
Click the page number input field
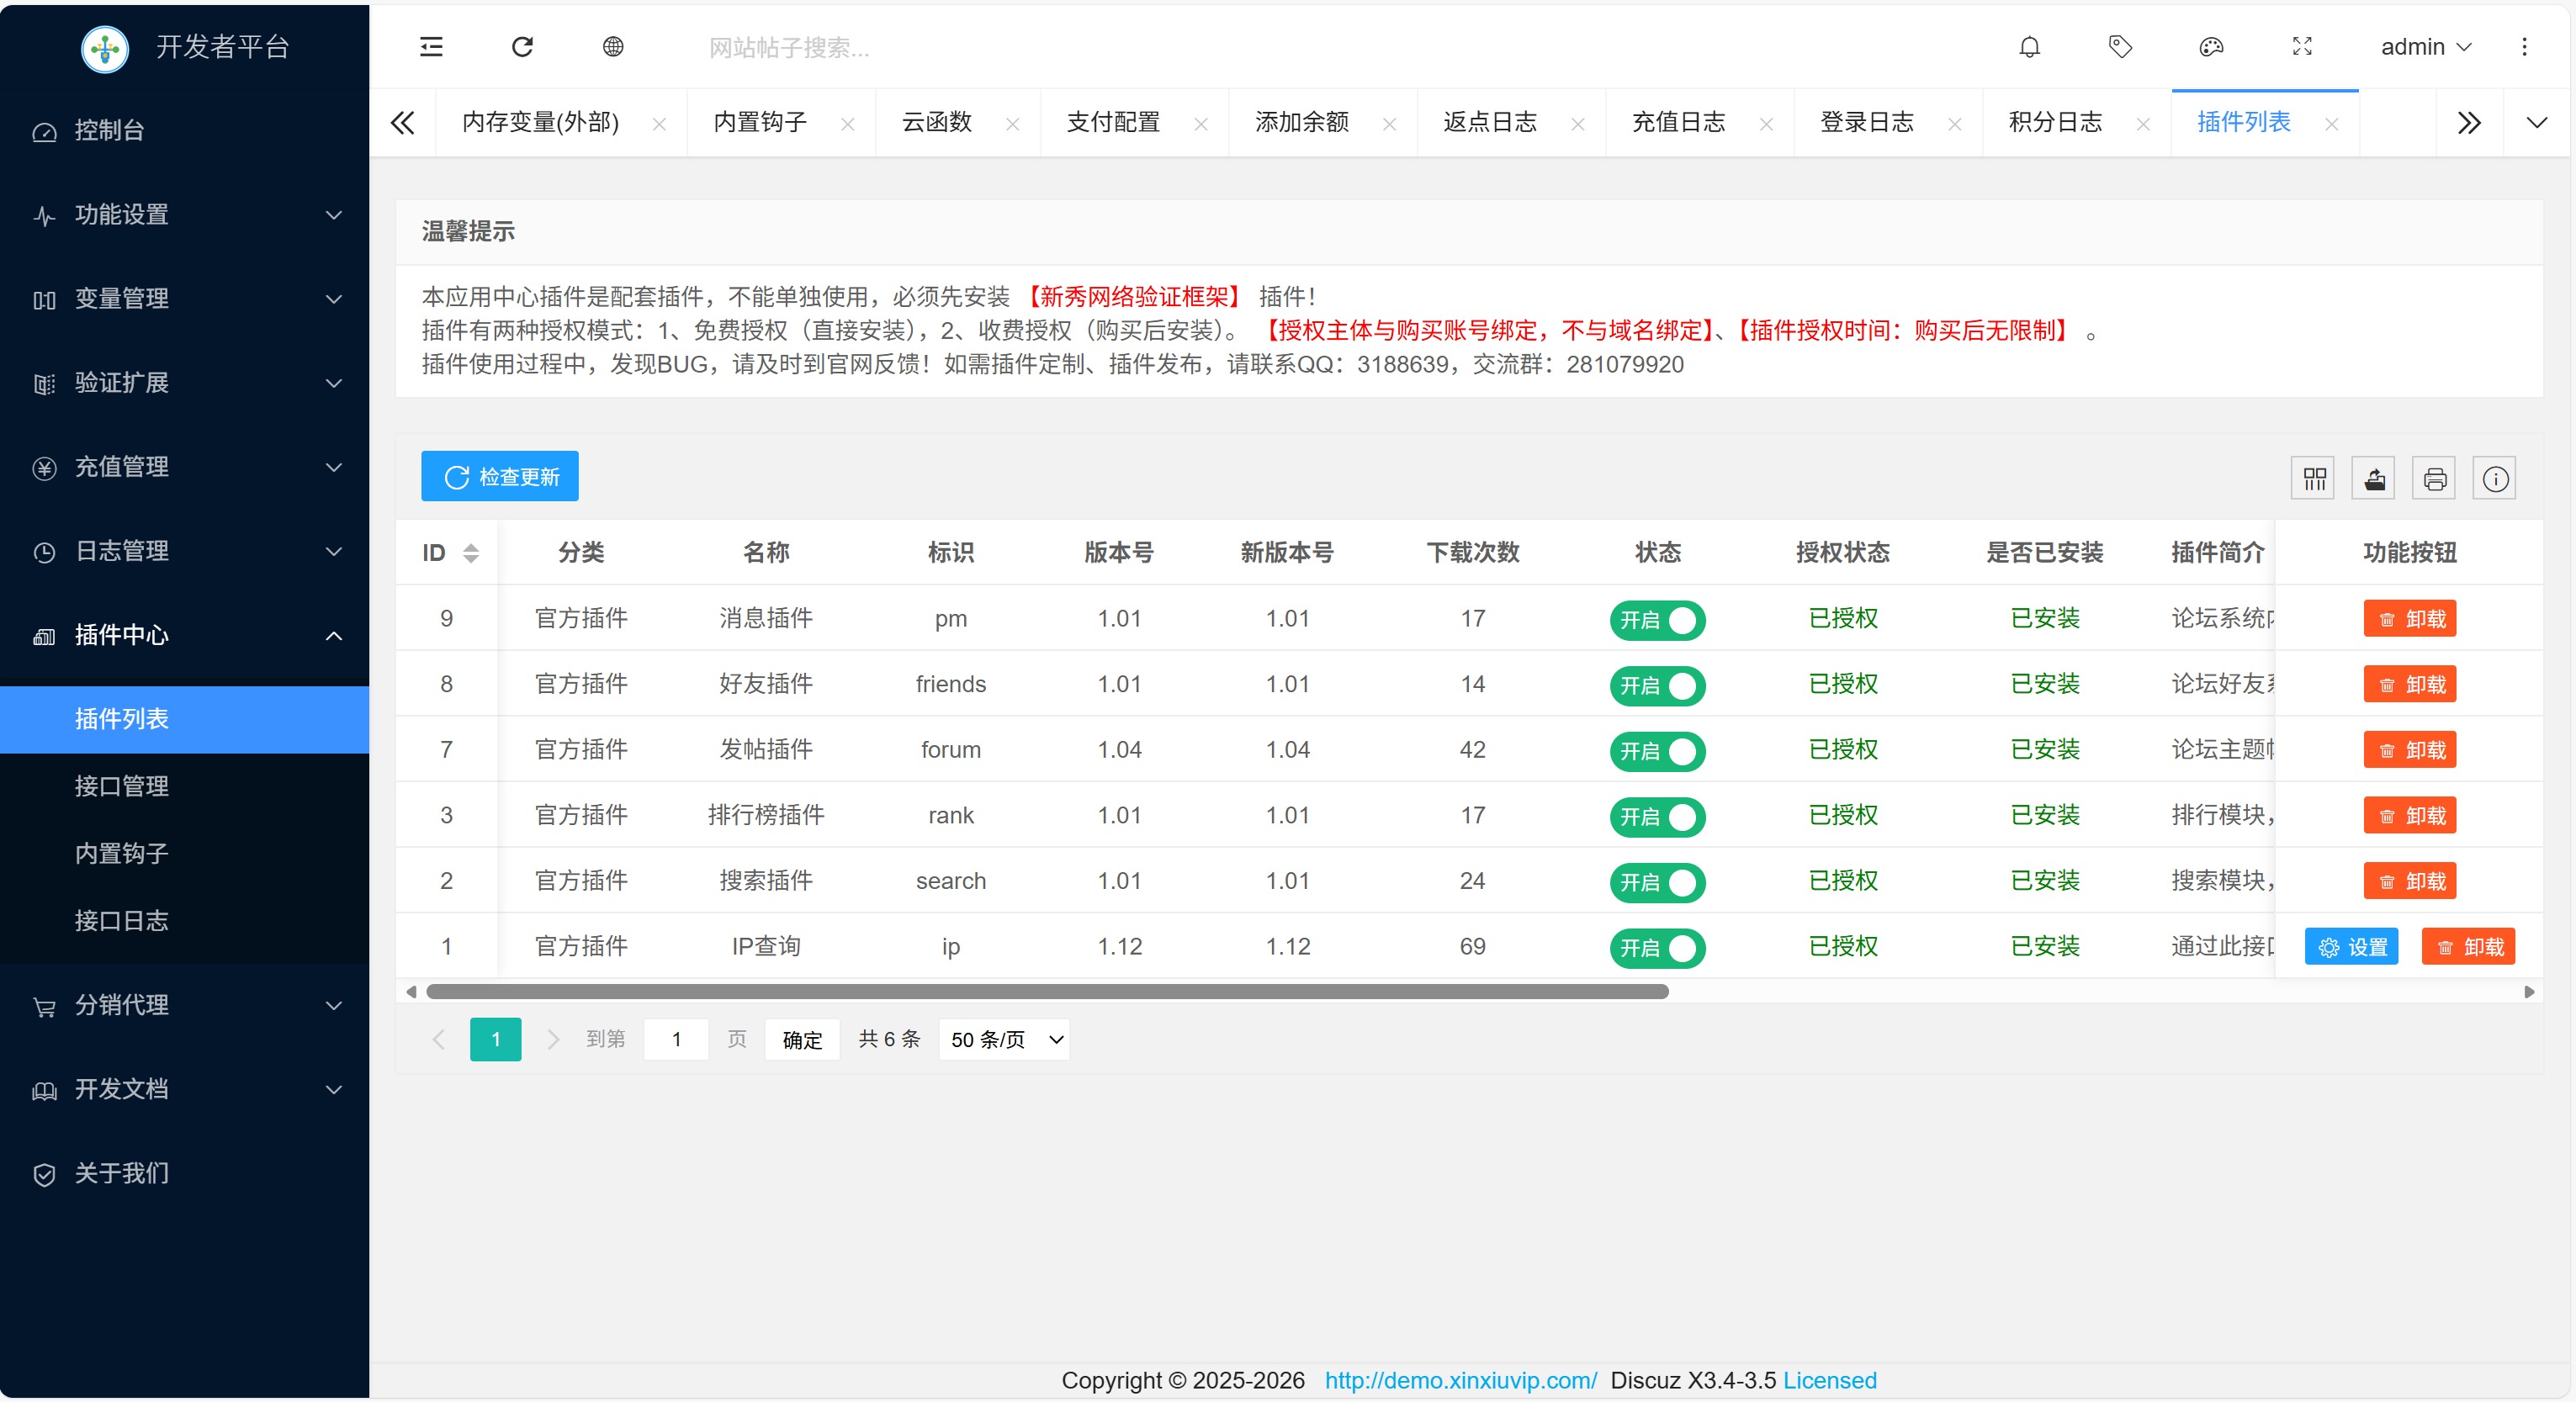point(676,1039)
